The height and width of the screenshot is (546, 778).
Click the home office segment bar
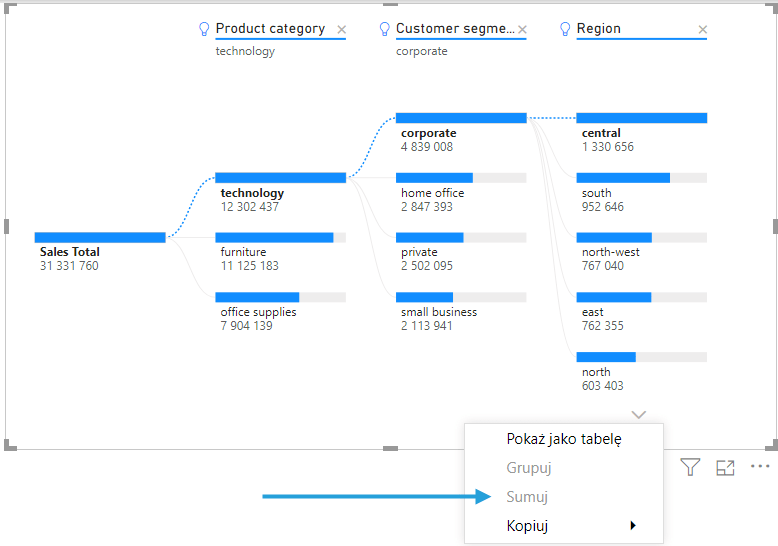coord(460,178)
